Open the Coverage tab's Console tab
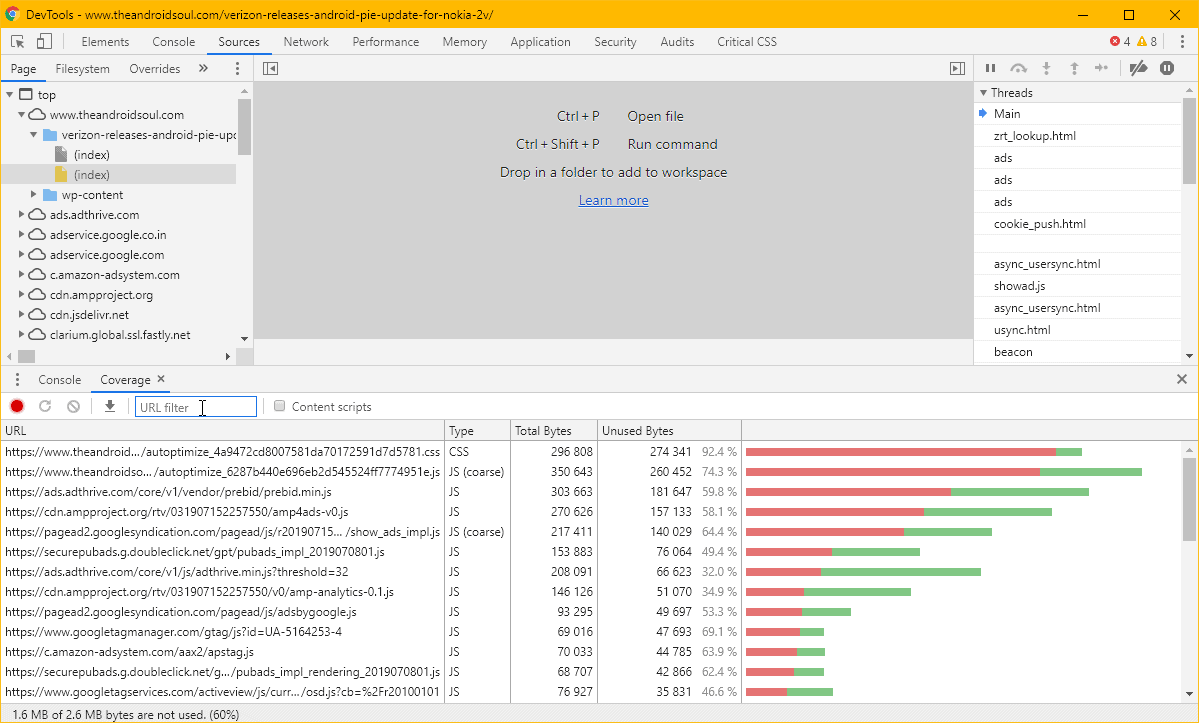1199x723 pixels. tap(59, 379)
